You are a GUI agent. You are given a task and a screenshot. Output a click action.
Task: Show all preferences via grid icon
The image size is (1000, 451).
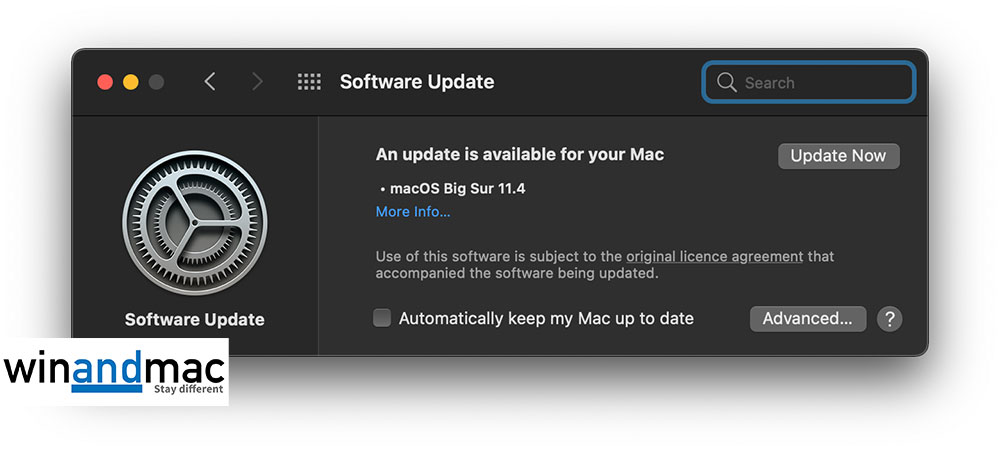pyautogui.click(x=309, y=82)
